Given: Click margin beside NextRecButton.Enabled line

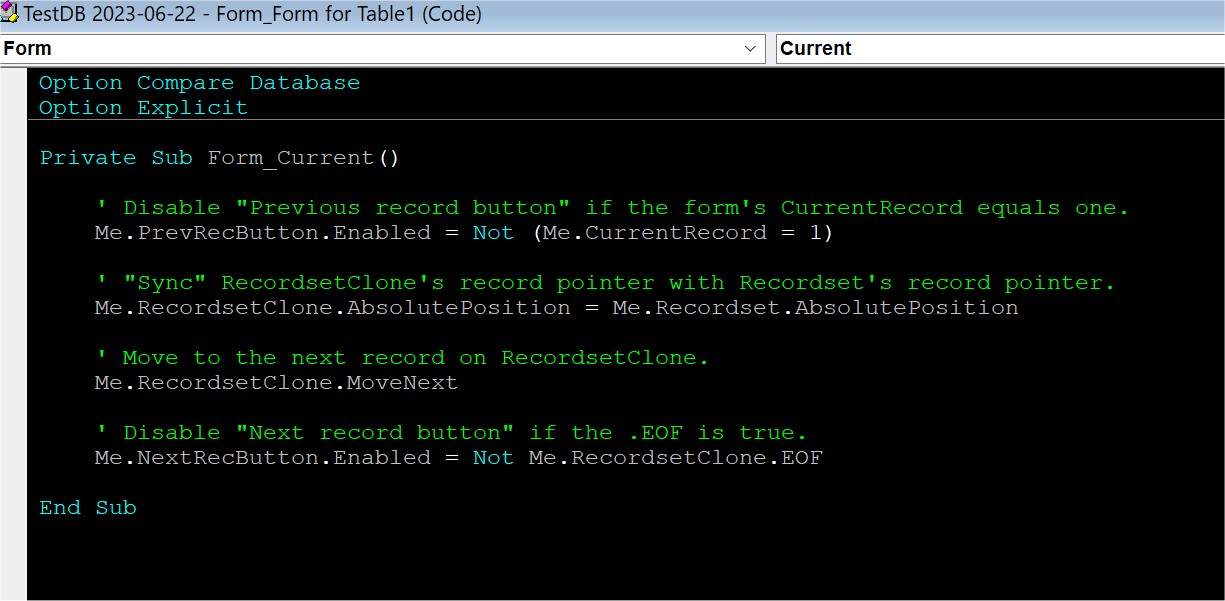Looking at the screenshot, I should click(13, 458).
